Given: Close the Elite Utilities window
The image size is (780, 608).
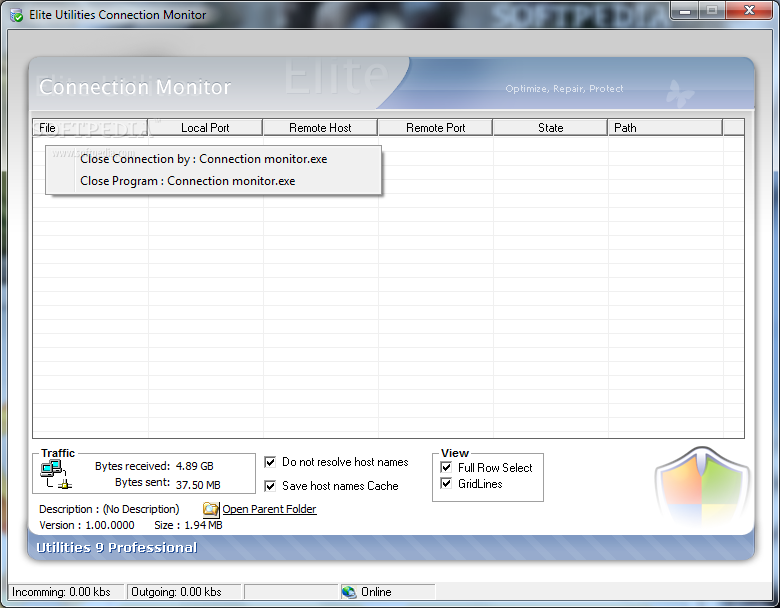Looking at the screenshot, I should (x=750, y=11).
